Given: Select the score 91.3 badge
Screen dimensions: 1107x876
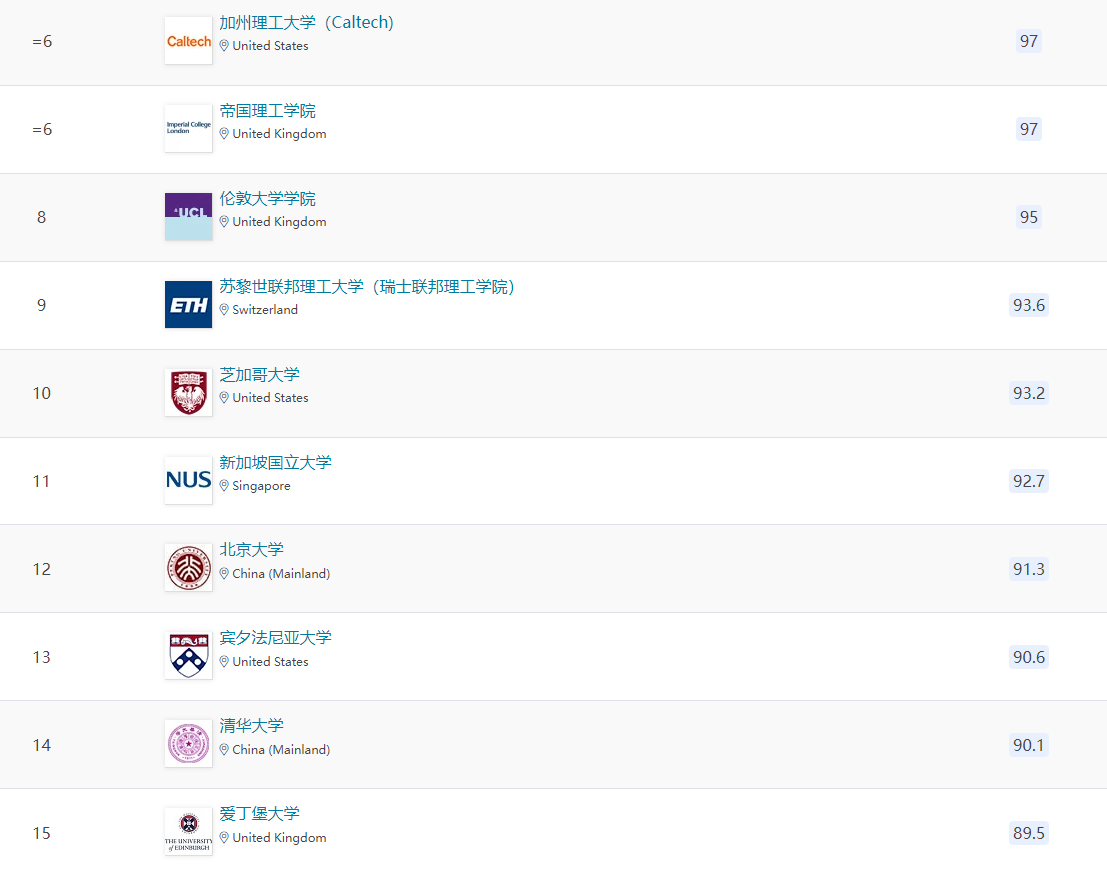Looking at the screenshot, I should [1029, 569].
